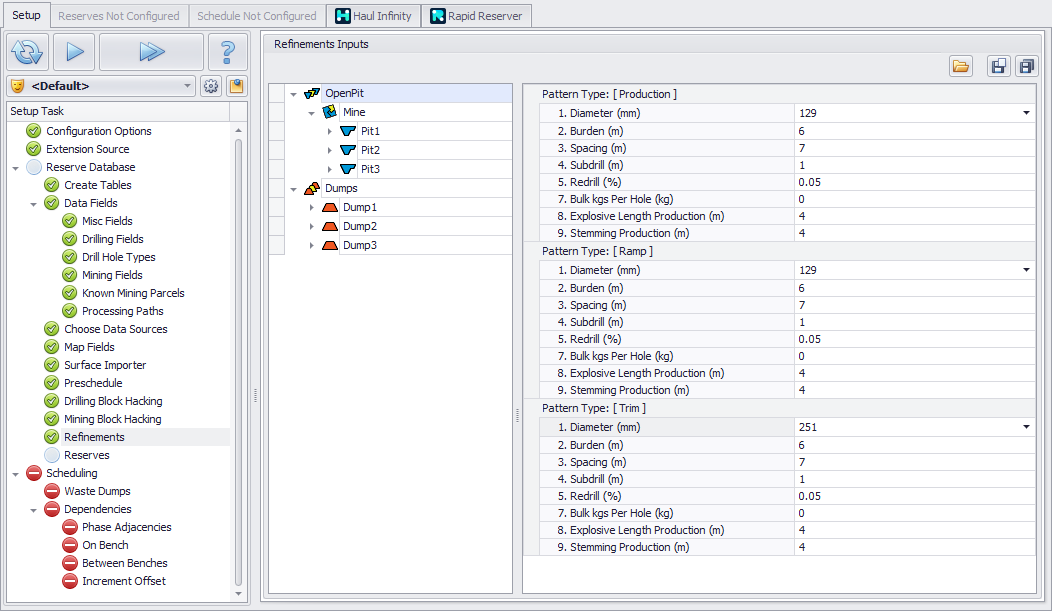Click the Burden value field under Production
This screenshot has width=1052, height=611.
(x=913, y=131)
